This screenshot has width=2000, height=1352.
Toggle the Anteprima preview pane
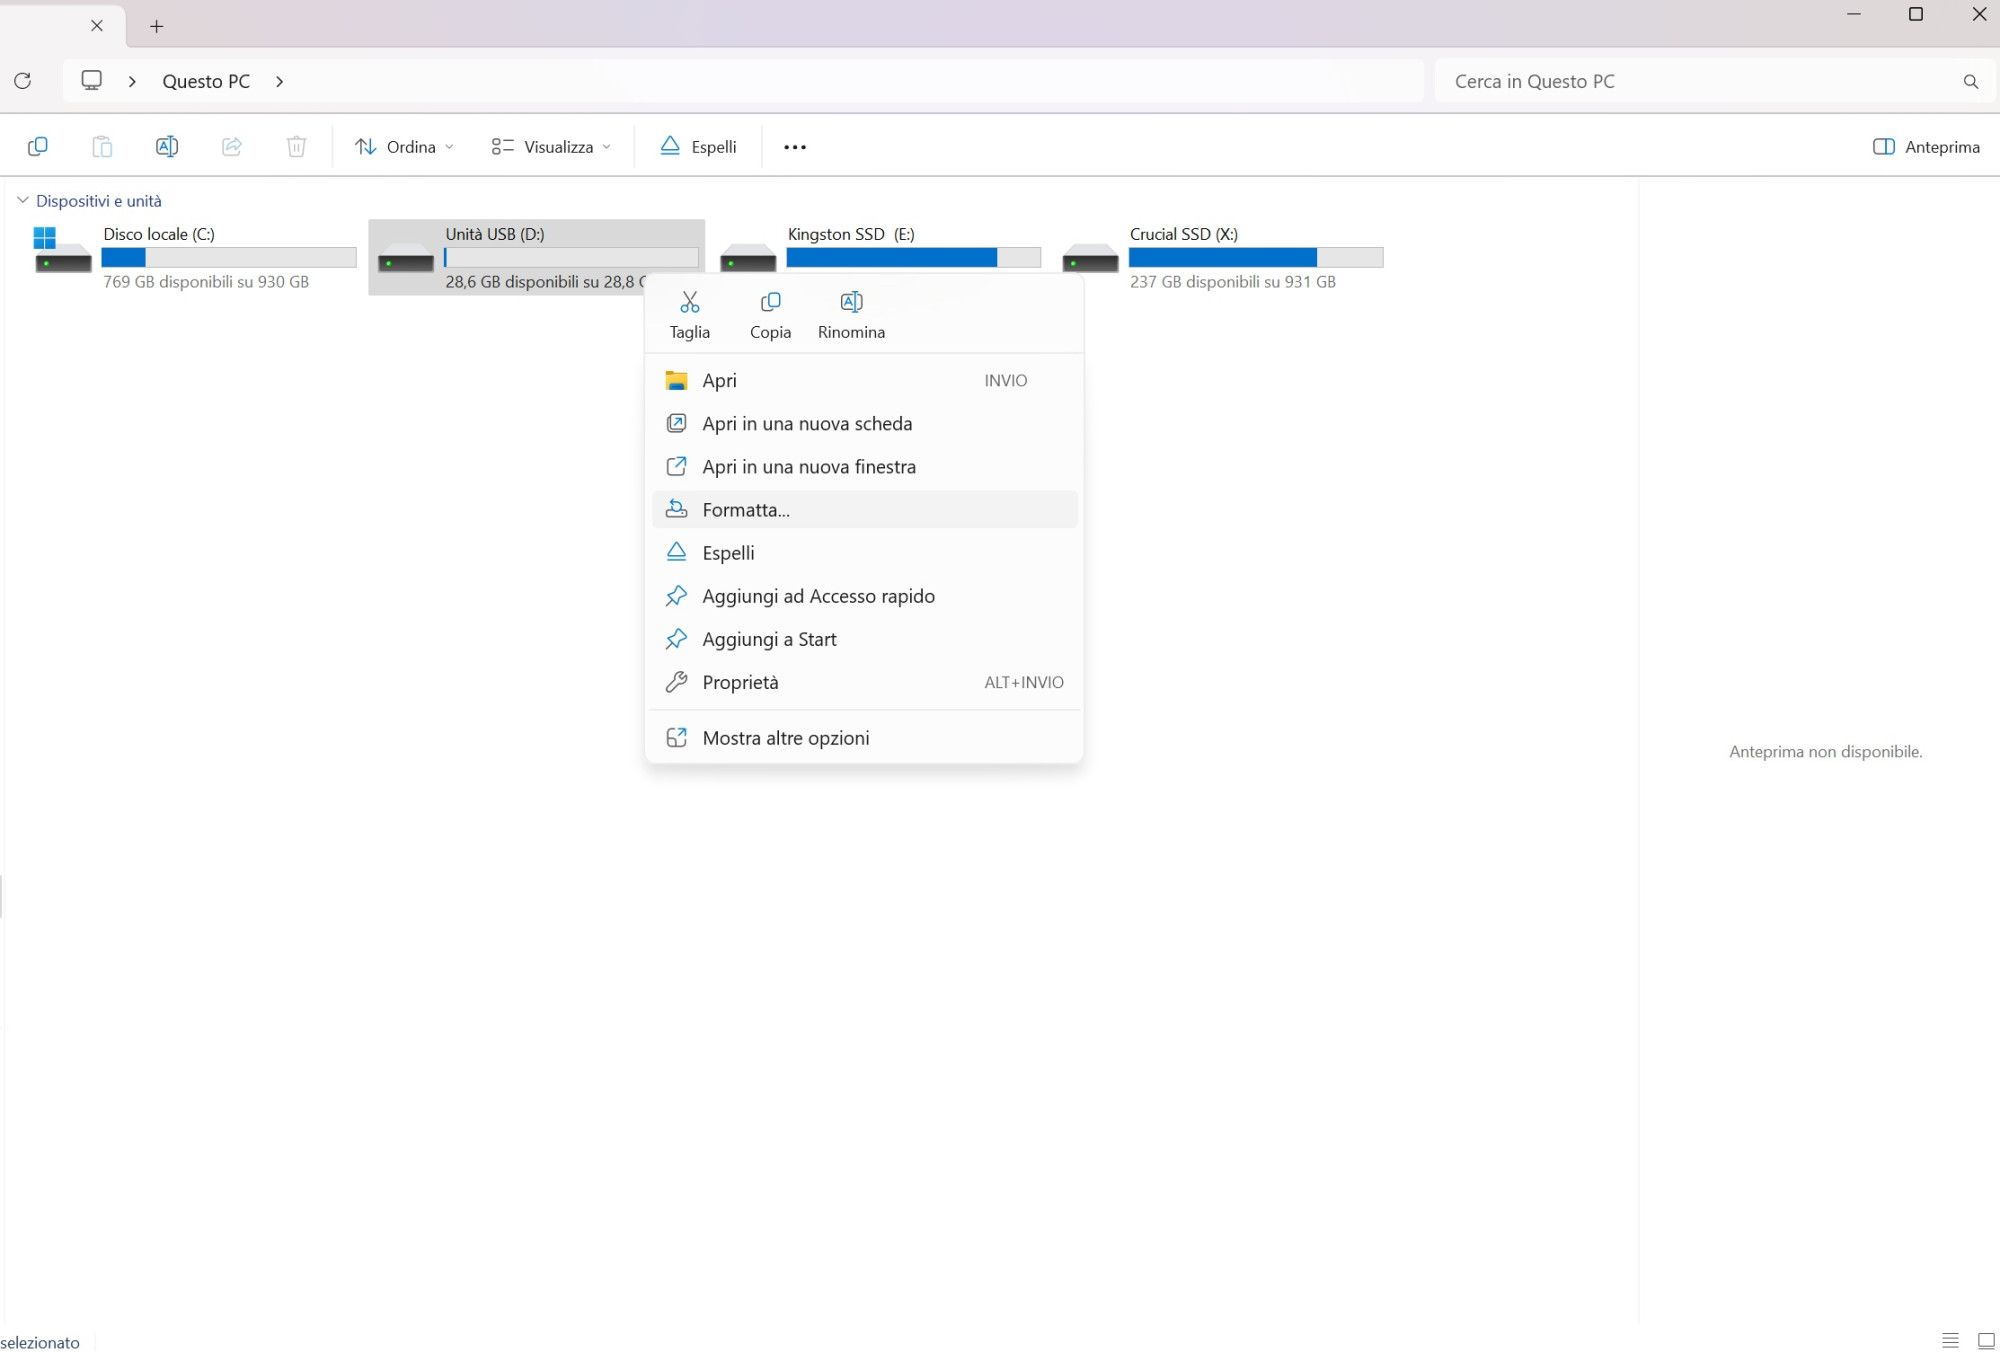coord(1925,147)
